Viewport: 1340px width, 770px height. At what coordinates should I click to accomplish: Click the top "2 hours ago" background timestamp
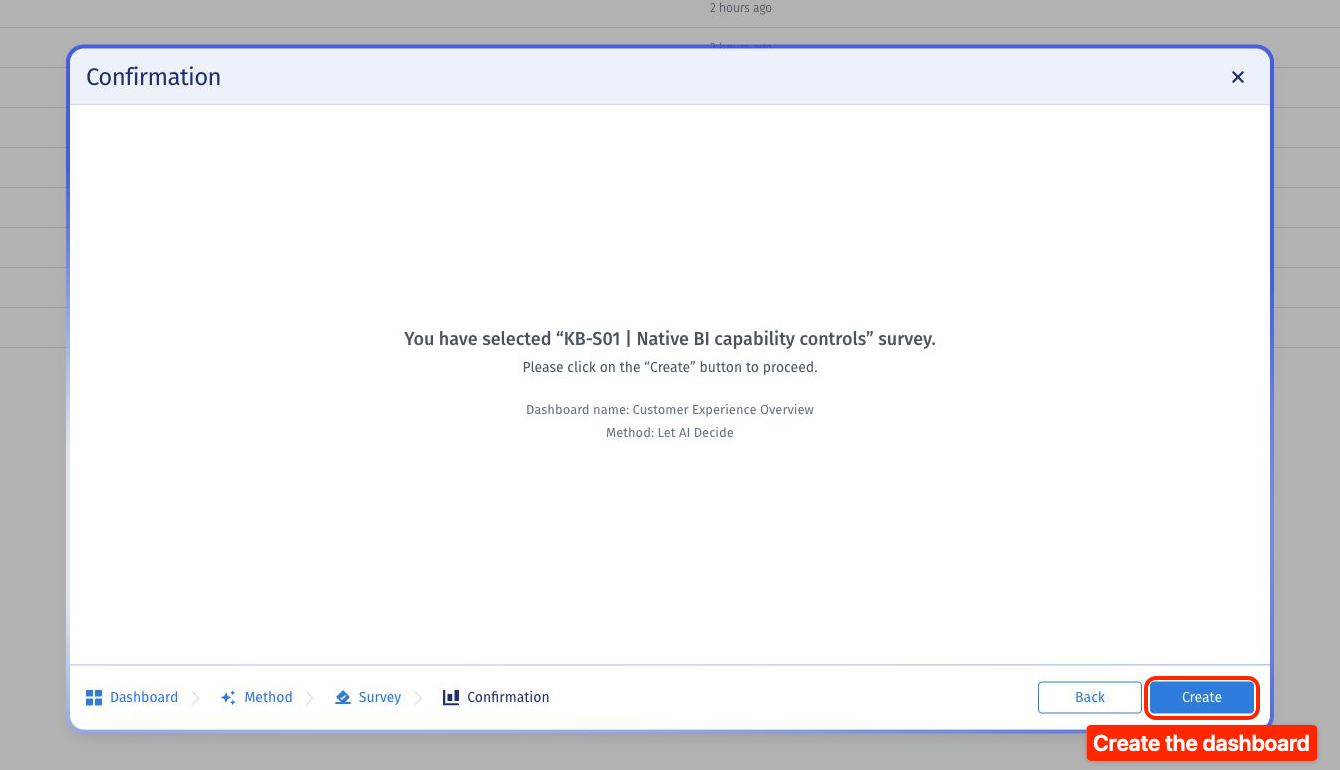pyautogui.click(x=741, y=8)
